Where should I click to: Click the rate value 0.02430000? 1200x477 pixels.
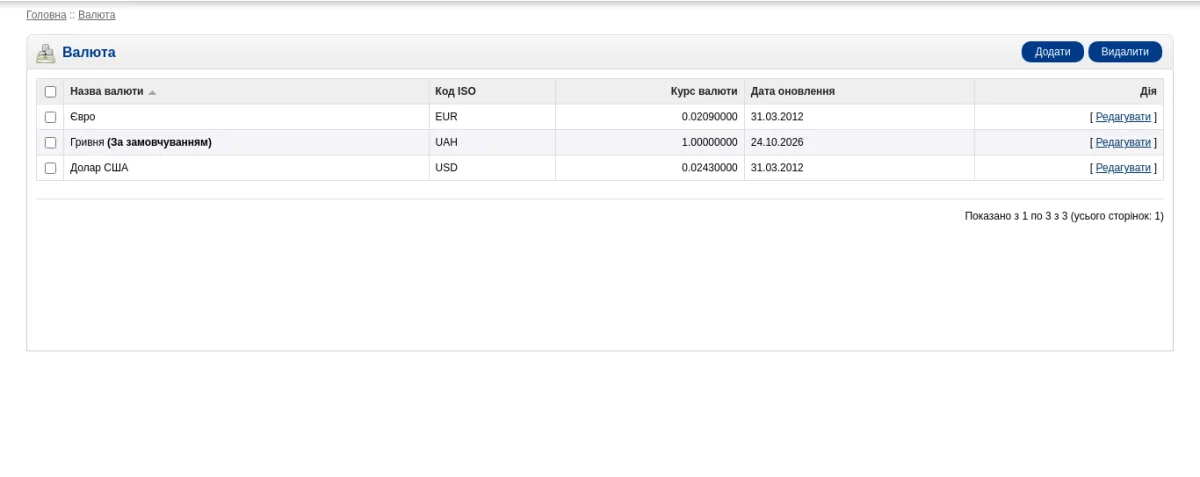click(x=710, y=168)
